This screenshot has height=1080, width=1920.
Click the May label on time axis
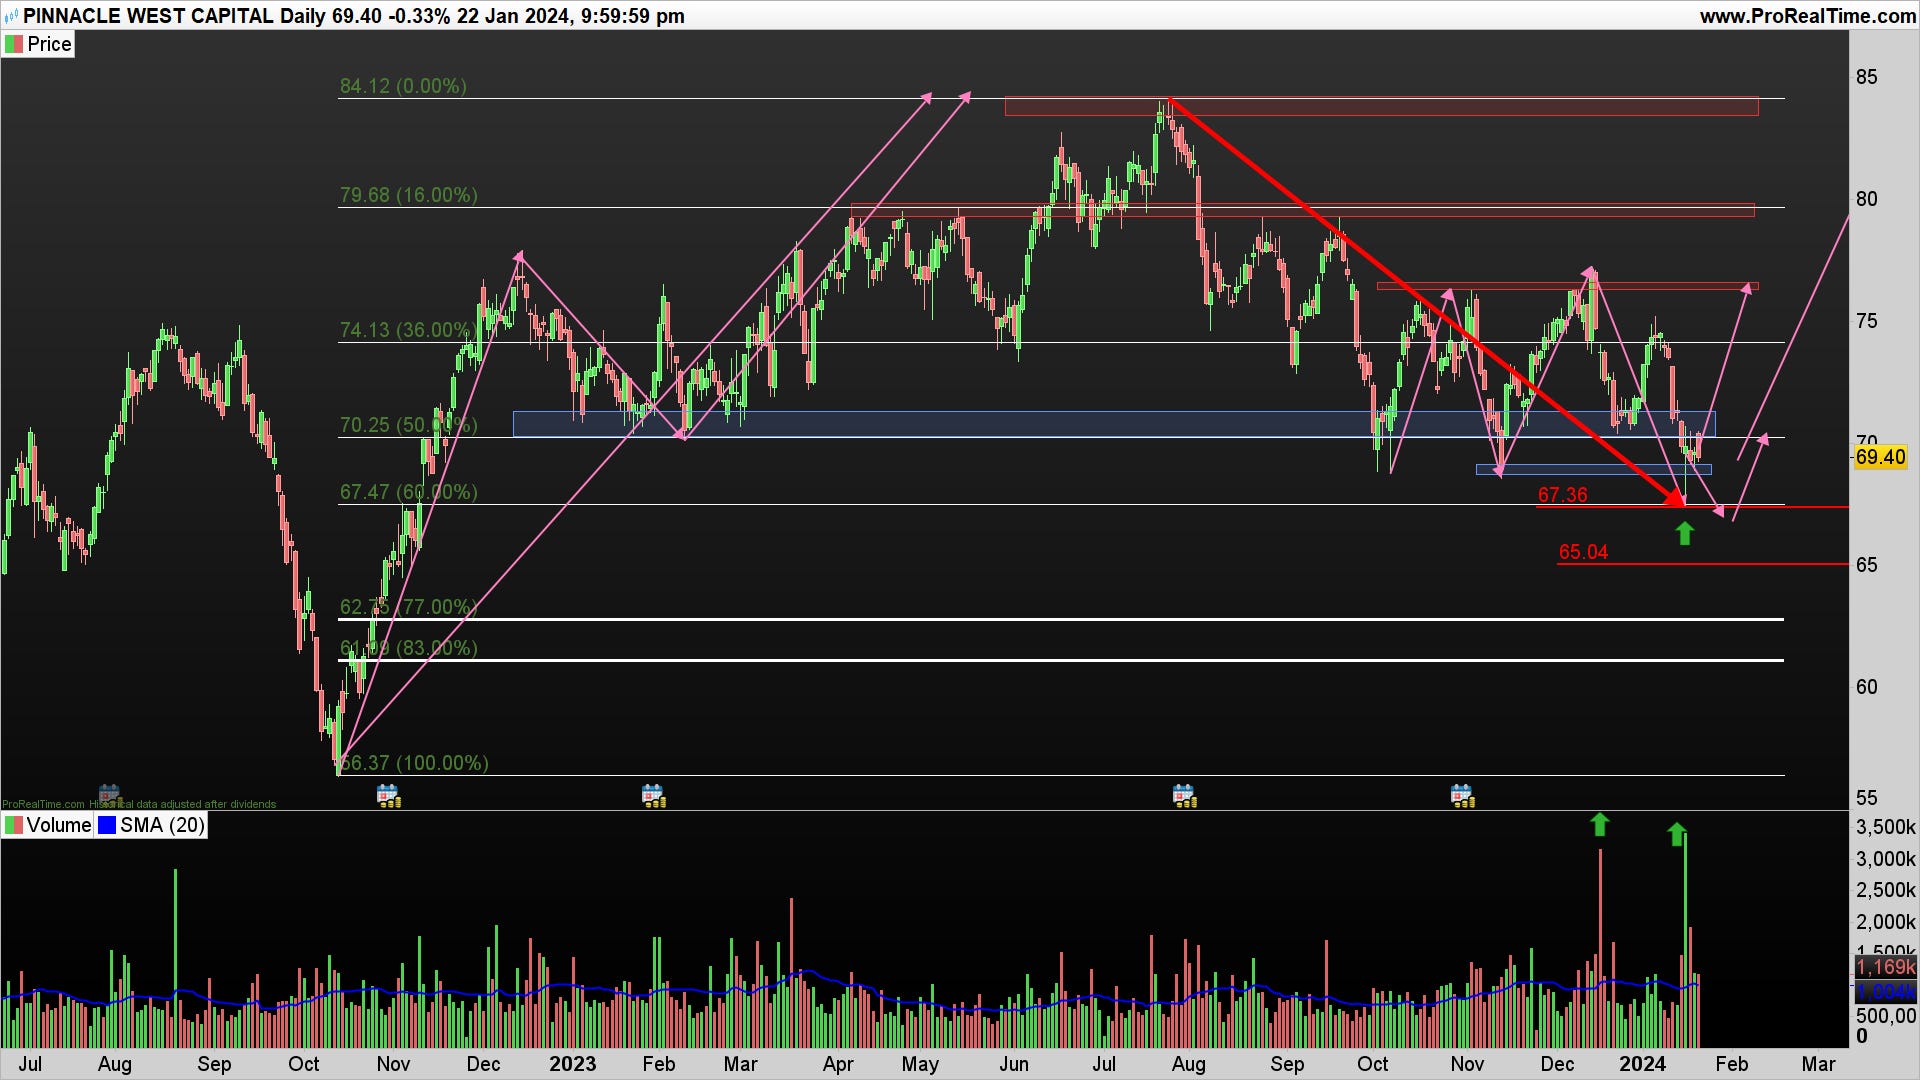(920, 1064)
